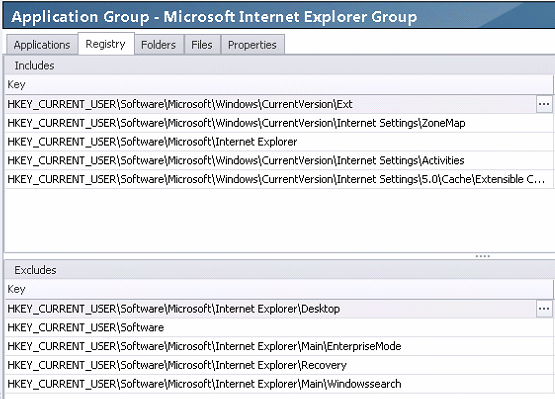Select the Internet Explorer\Recovery exclude key
The height and width of the screenshot is (399, 555).
279,365
